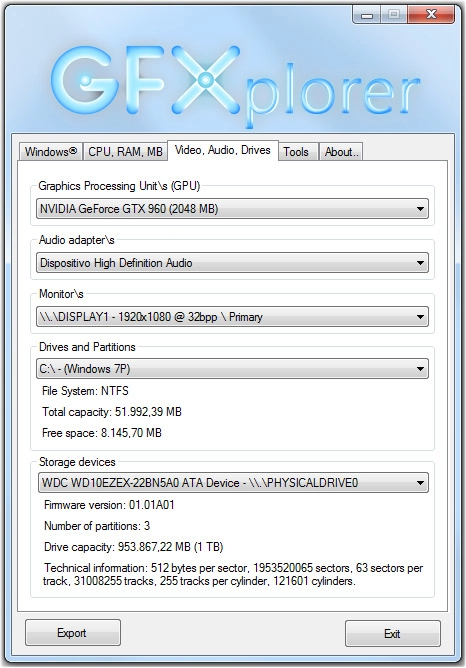Viewport: 466px width, 668px height.
Task: Expand the Storage devices dropdown
Action: 420,483
